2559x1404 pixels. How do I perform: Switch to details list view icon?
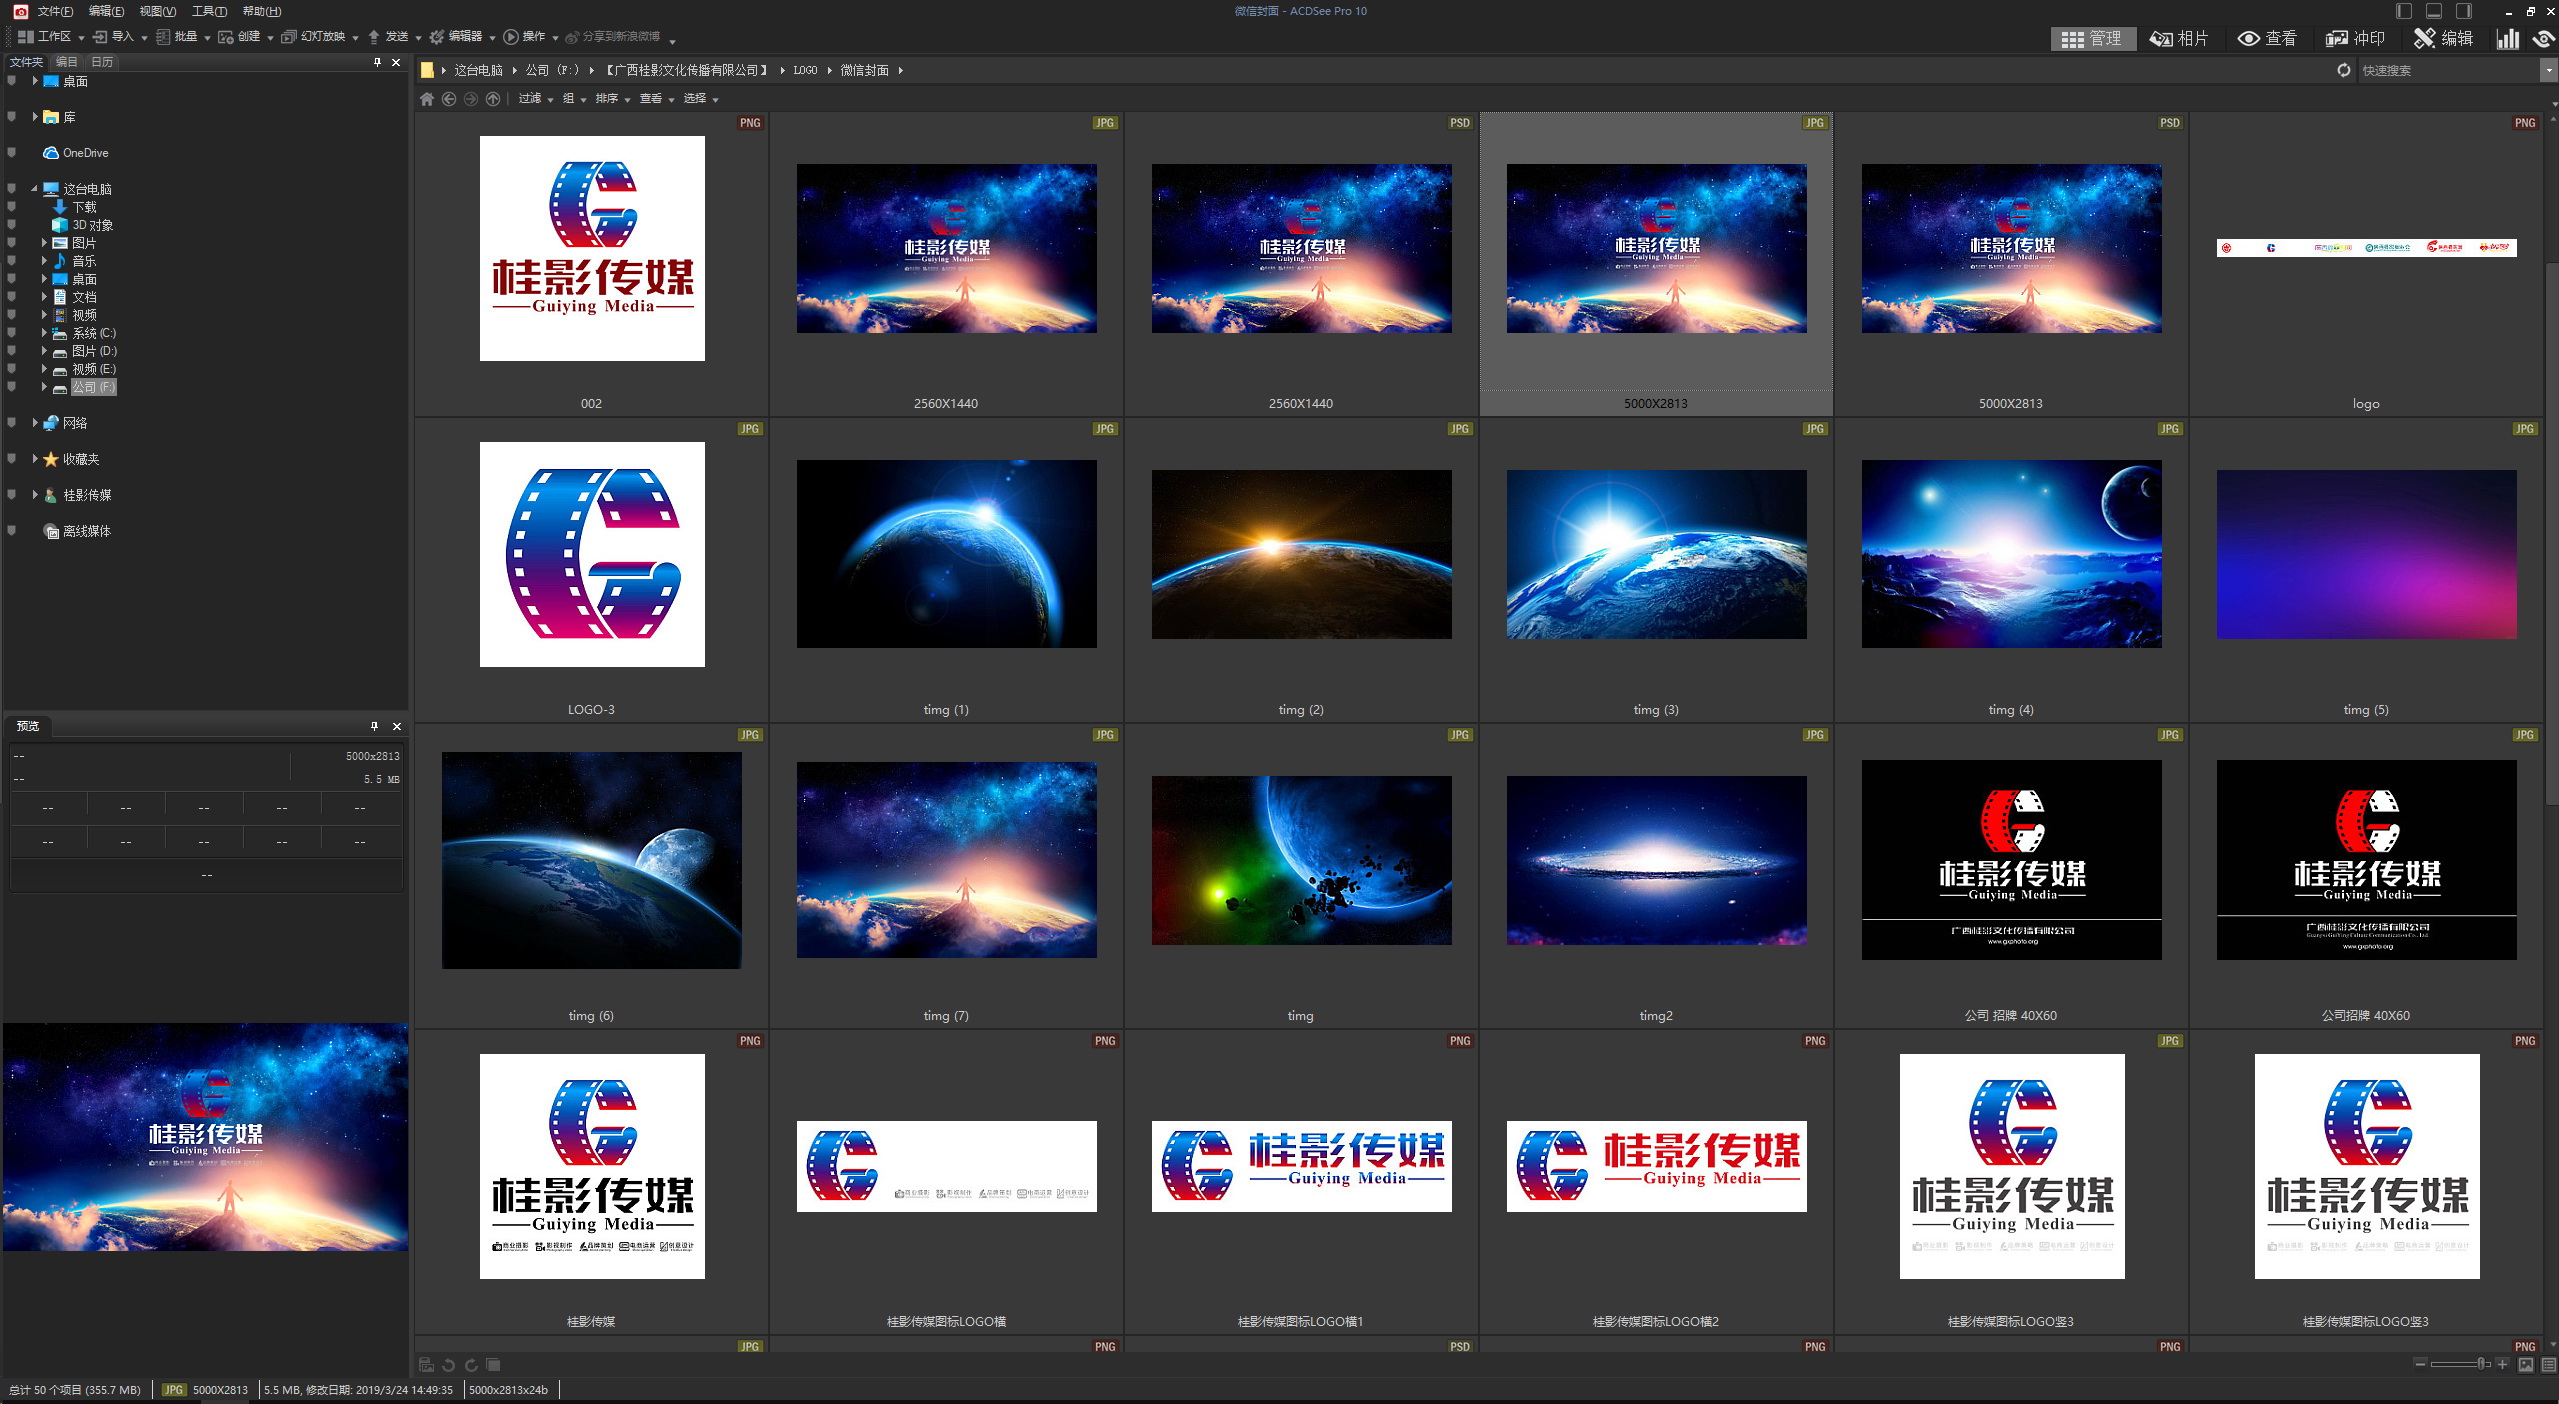pos(2548,1364)
